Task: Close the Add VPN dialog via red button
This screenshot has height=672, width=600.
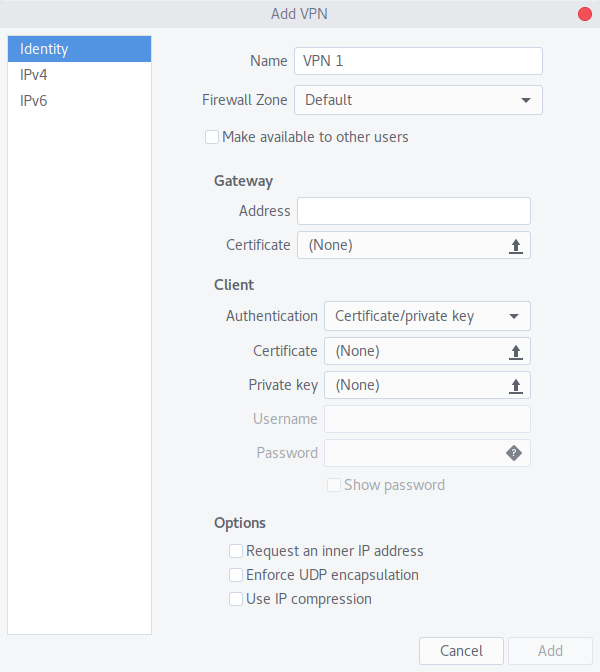Action: click(585, 14)
